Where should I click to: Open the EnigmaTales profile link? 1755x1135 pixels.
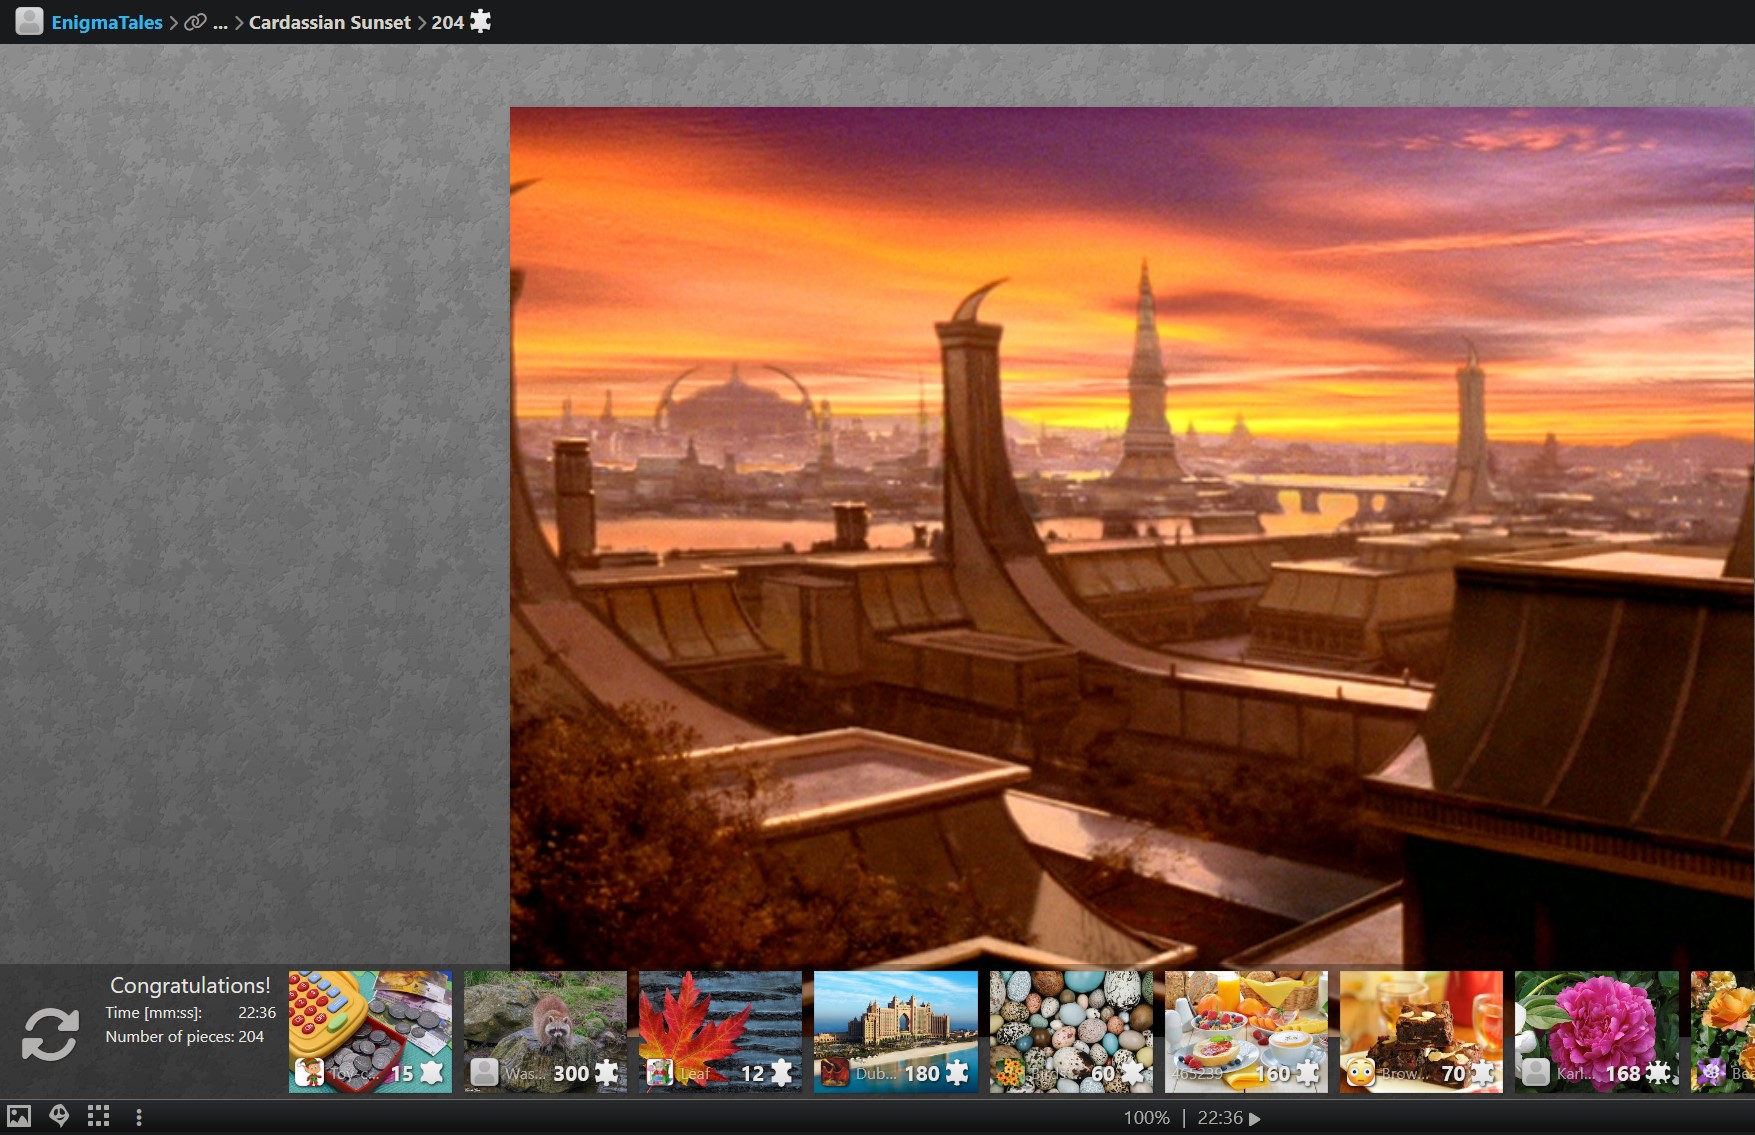[x=106, y=22]
